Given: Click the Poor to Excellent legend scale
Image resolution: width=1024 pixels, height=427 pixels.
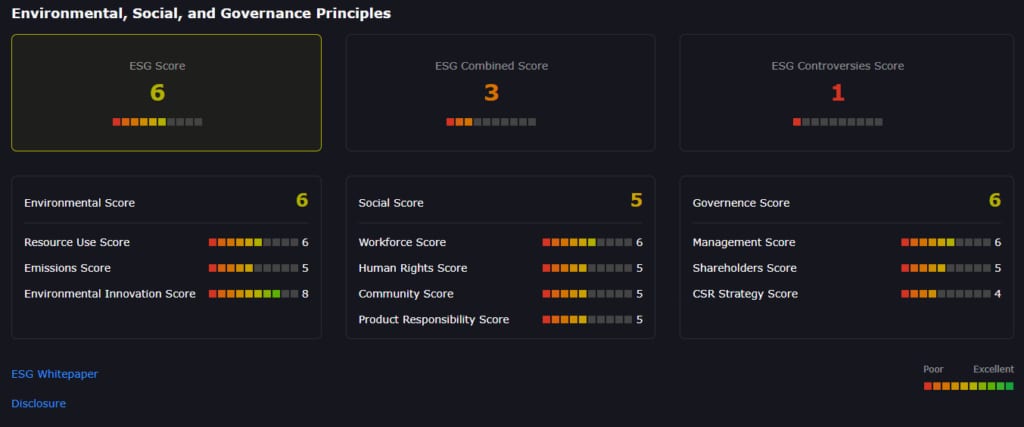Looking at the screenshot, I should click(968, 386).
